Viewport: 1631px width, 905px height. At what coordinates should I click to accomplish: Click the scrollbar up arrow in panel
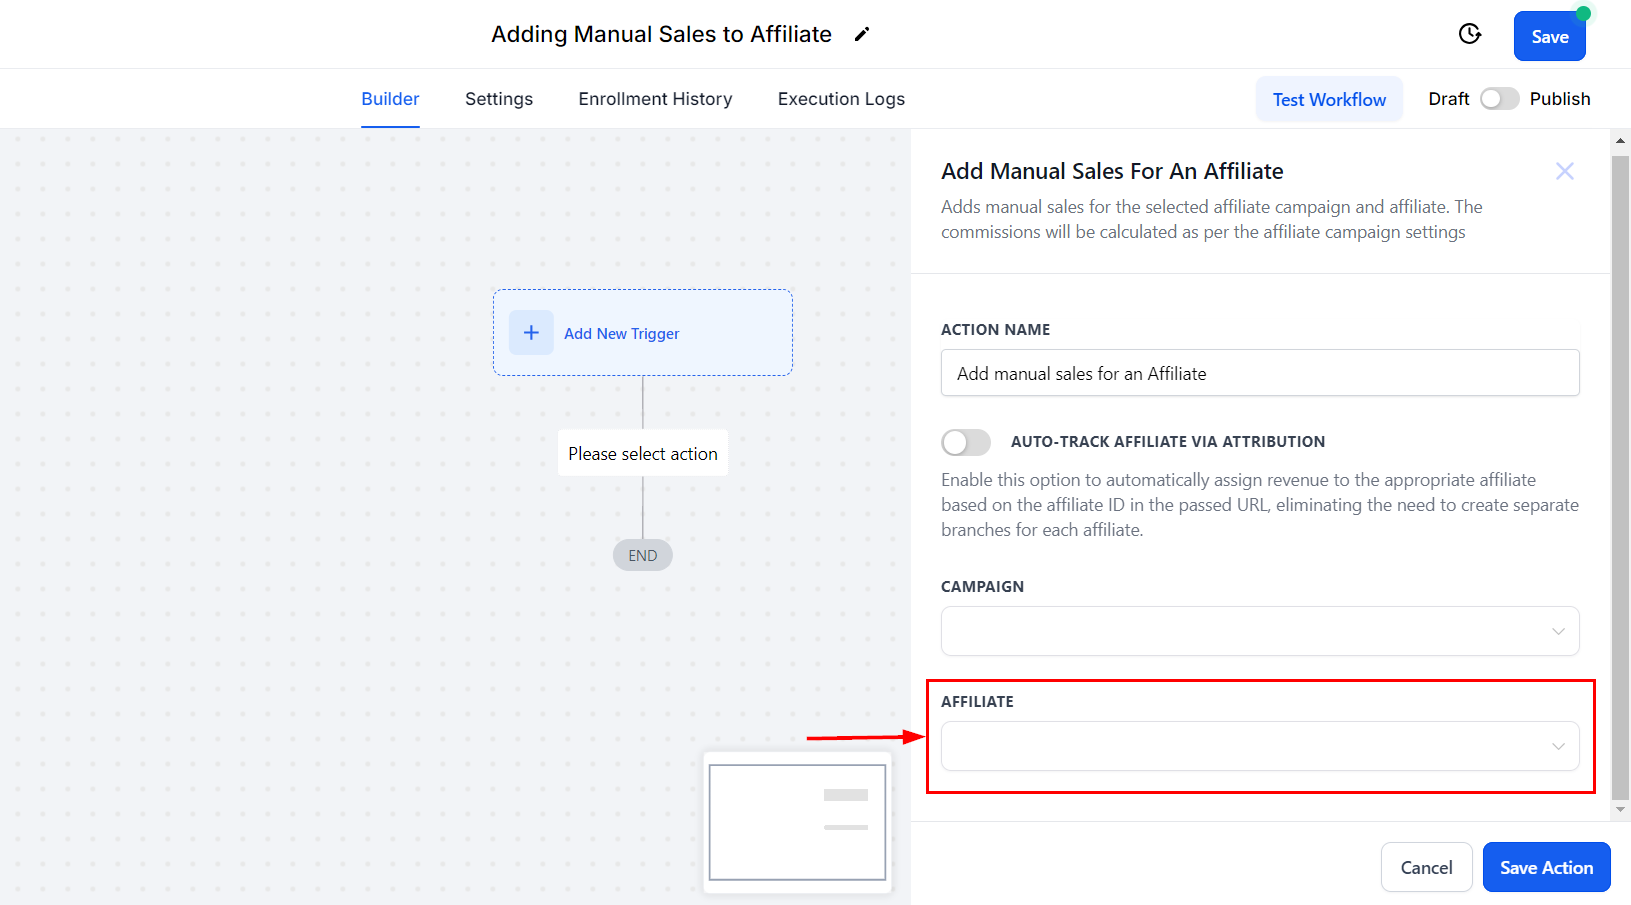point(1620,141)
